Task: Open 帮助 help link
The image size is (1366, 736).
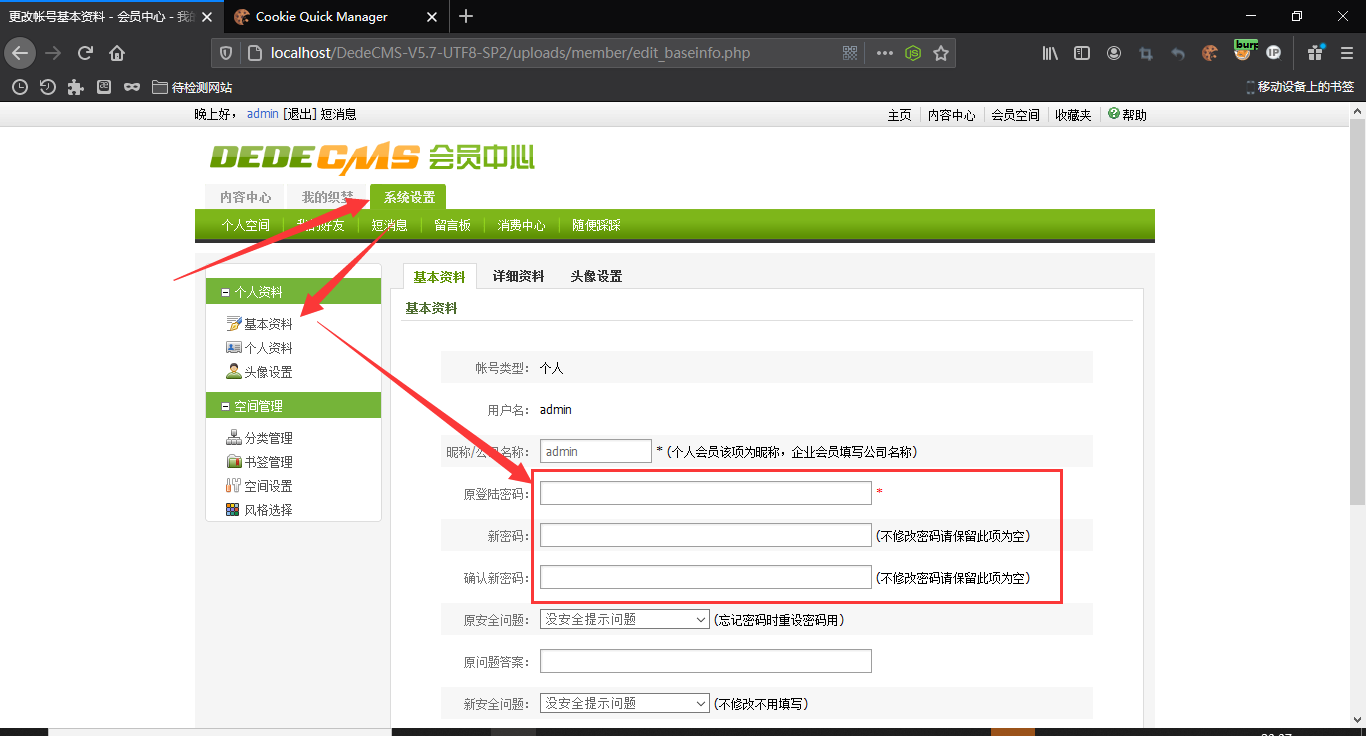Action: pyautogui.click(x=1127, y=115)
